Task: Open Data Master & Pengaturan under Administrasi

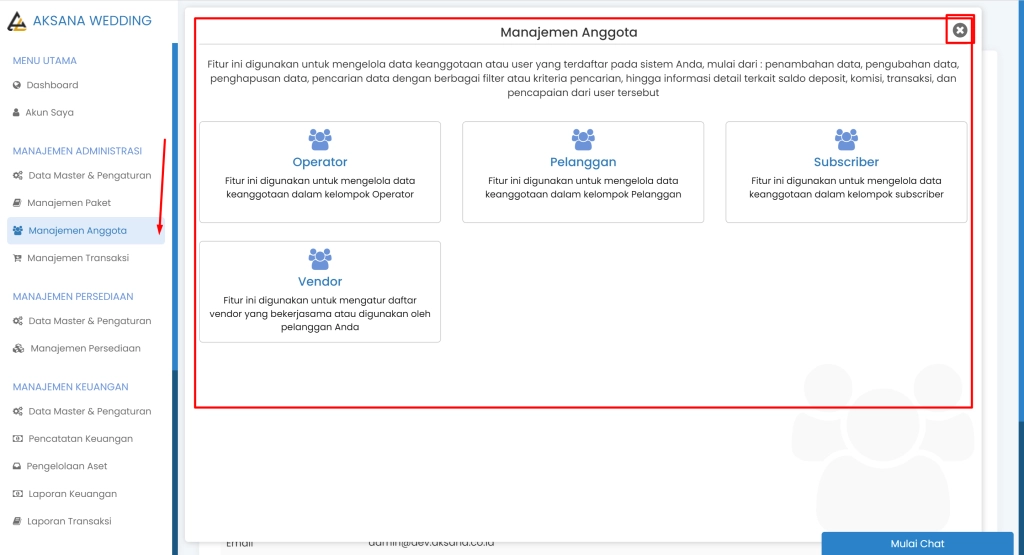Action: click(x=89, y=176)
